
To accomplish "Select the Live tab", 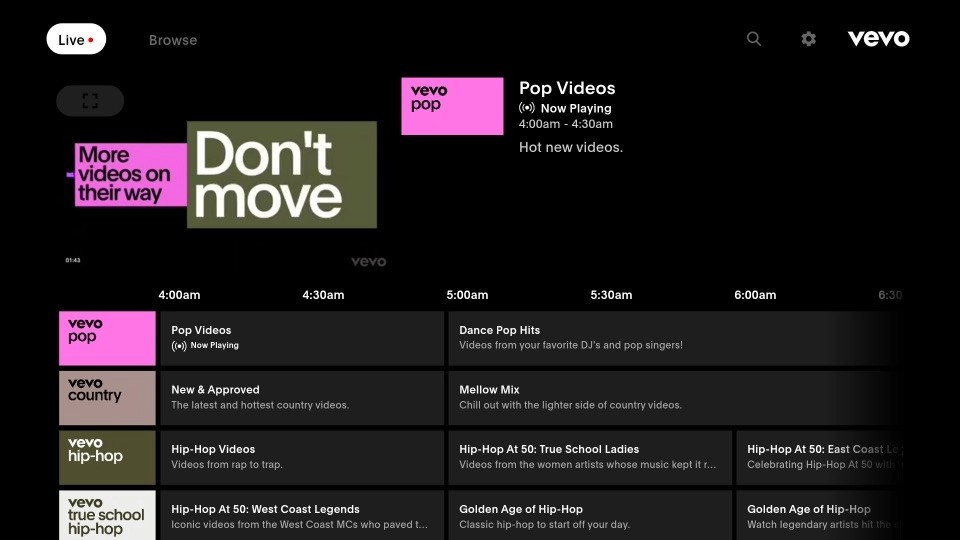I will pyautogui.click(x=76, y=39).
